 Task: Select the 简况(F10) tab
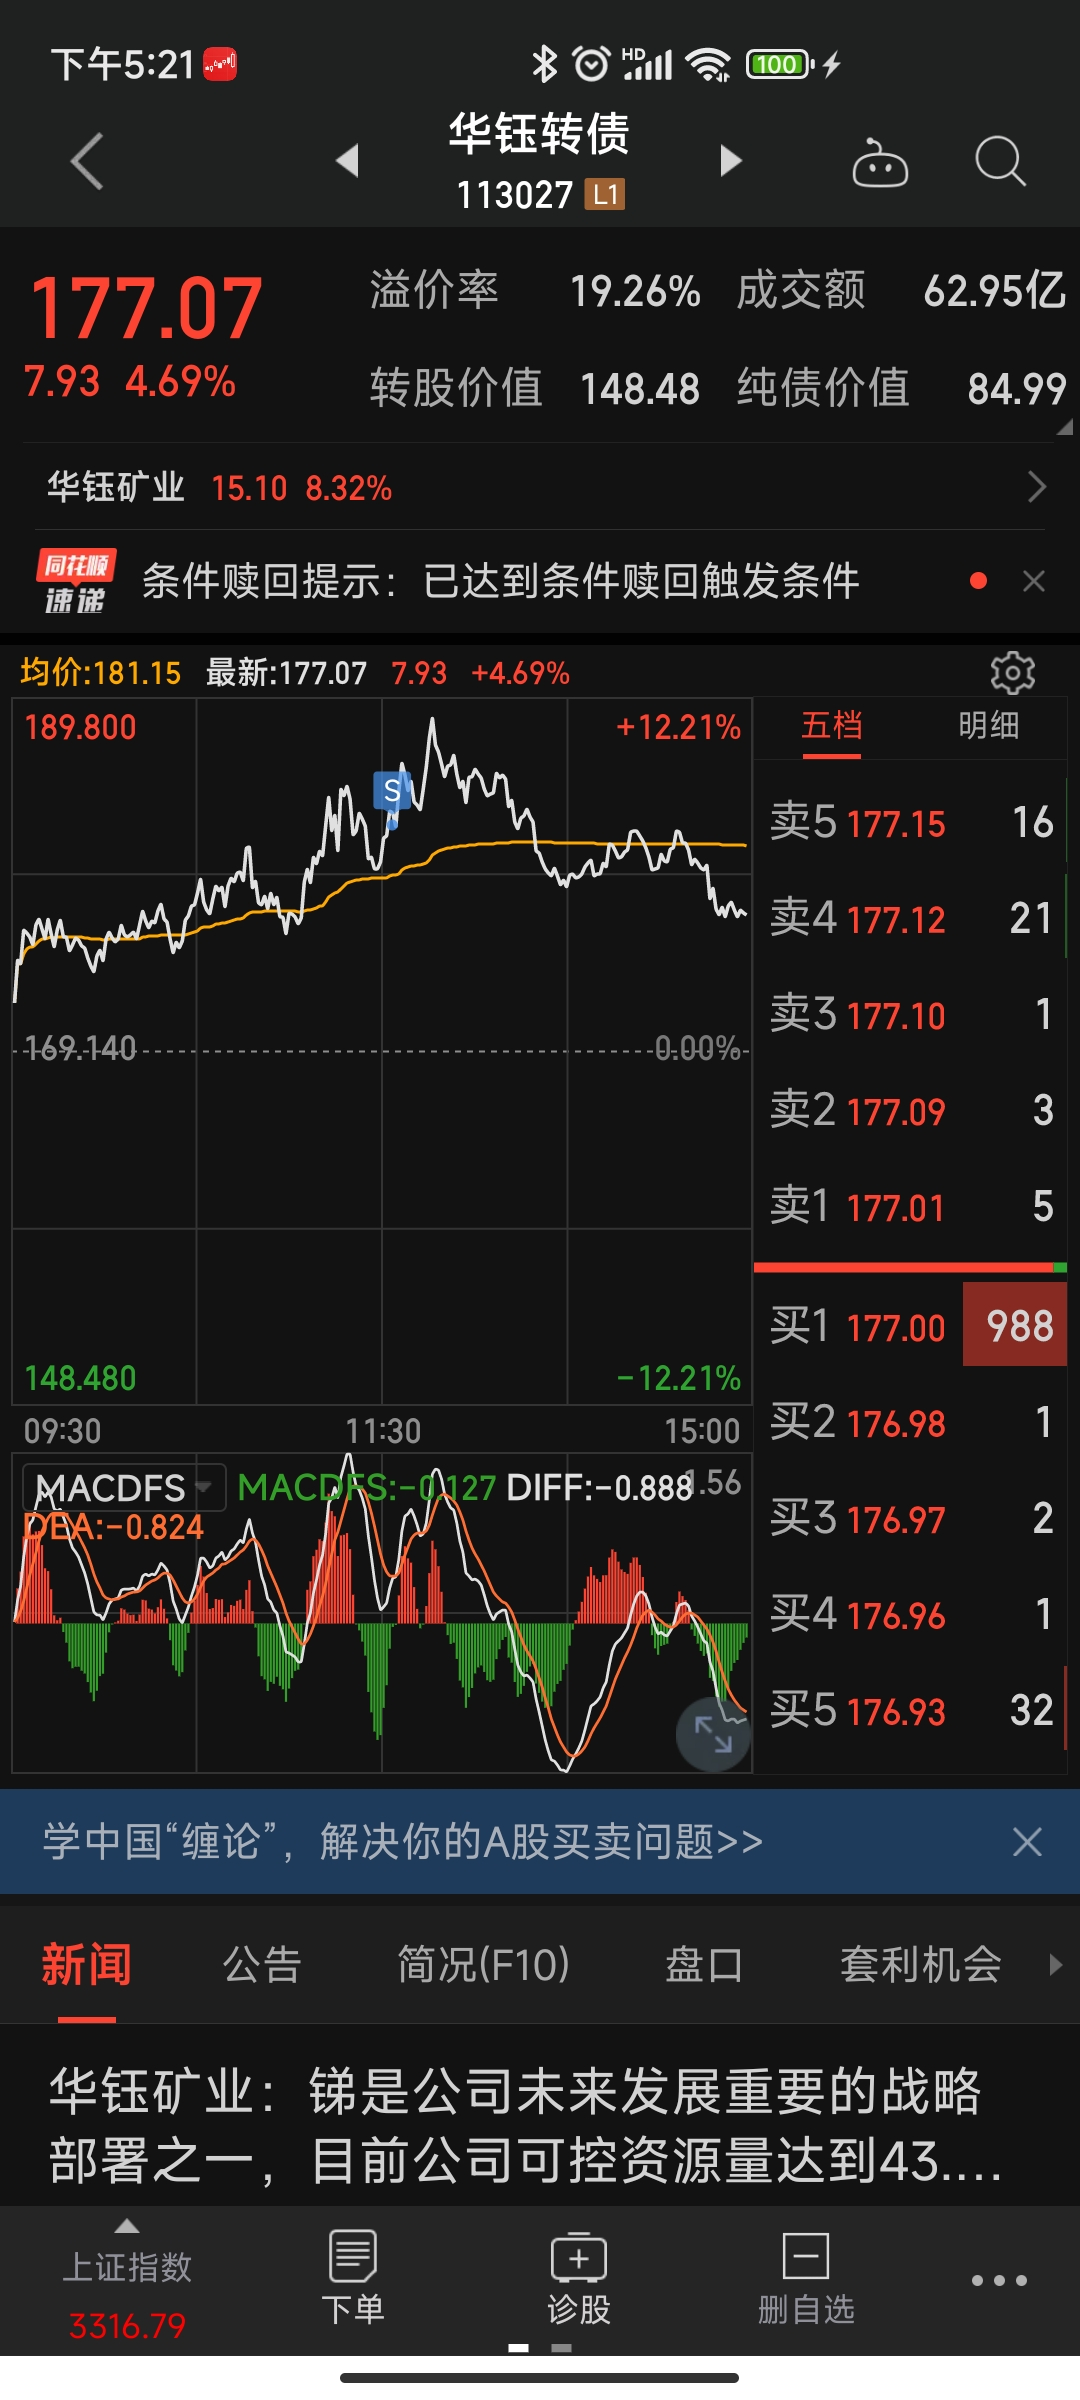click(484, 1964)
